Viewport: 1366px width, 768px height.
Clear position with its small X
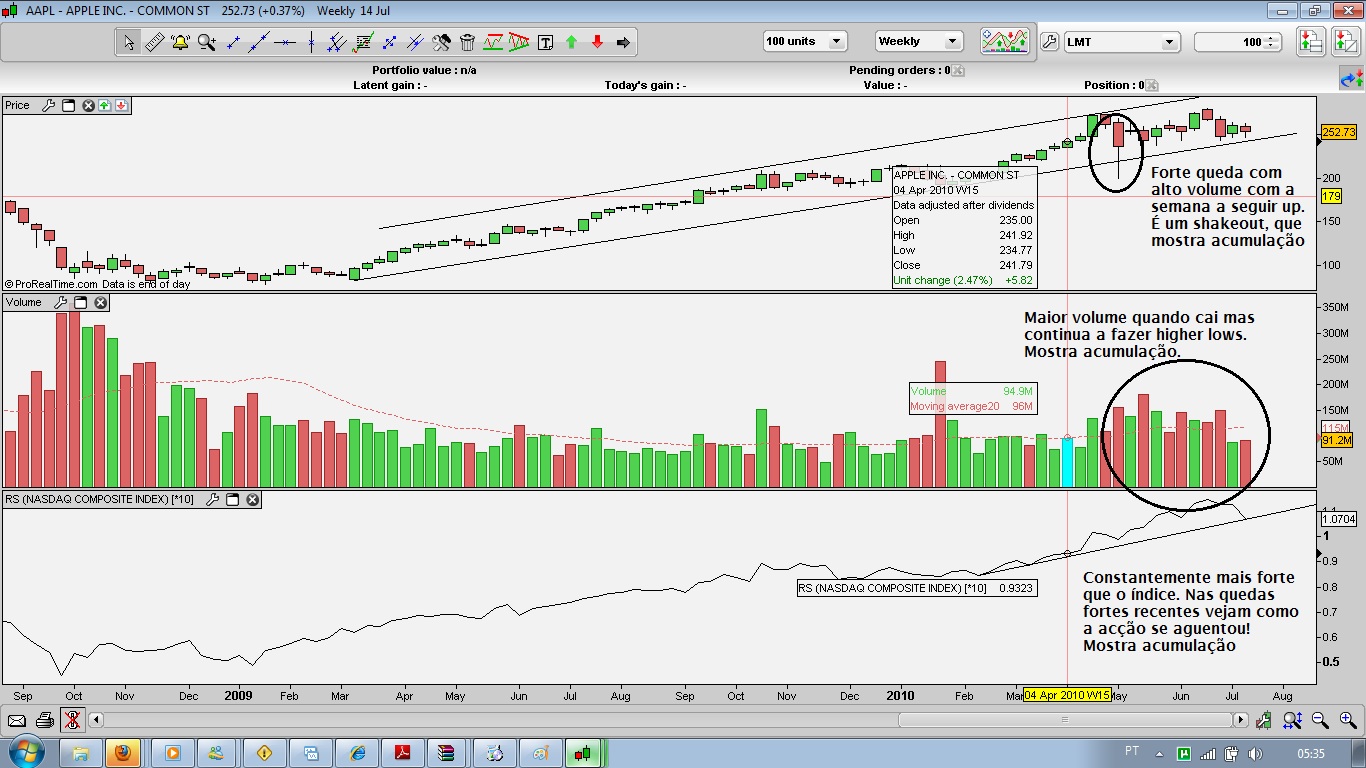1151,86
